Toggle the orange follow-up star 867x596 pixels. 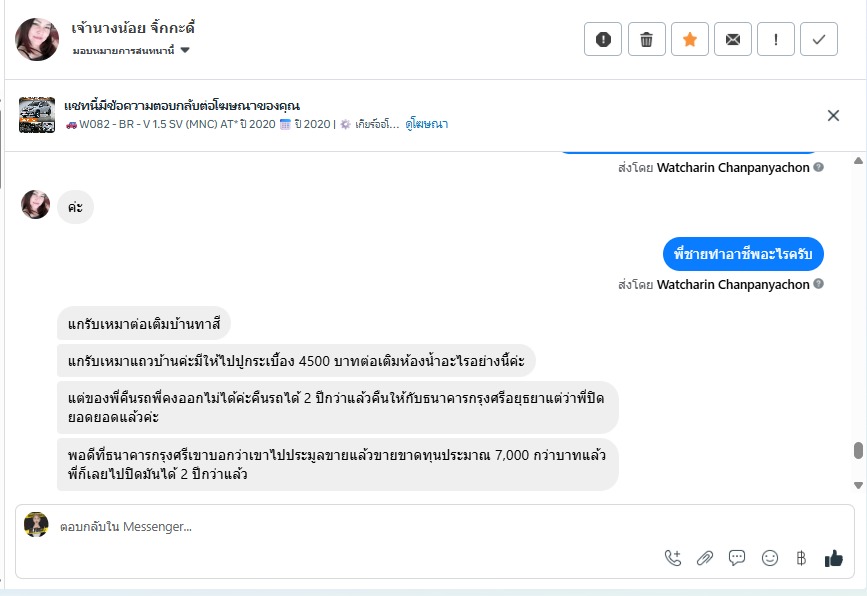coord(689,39)
